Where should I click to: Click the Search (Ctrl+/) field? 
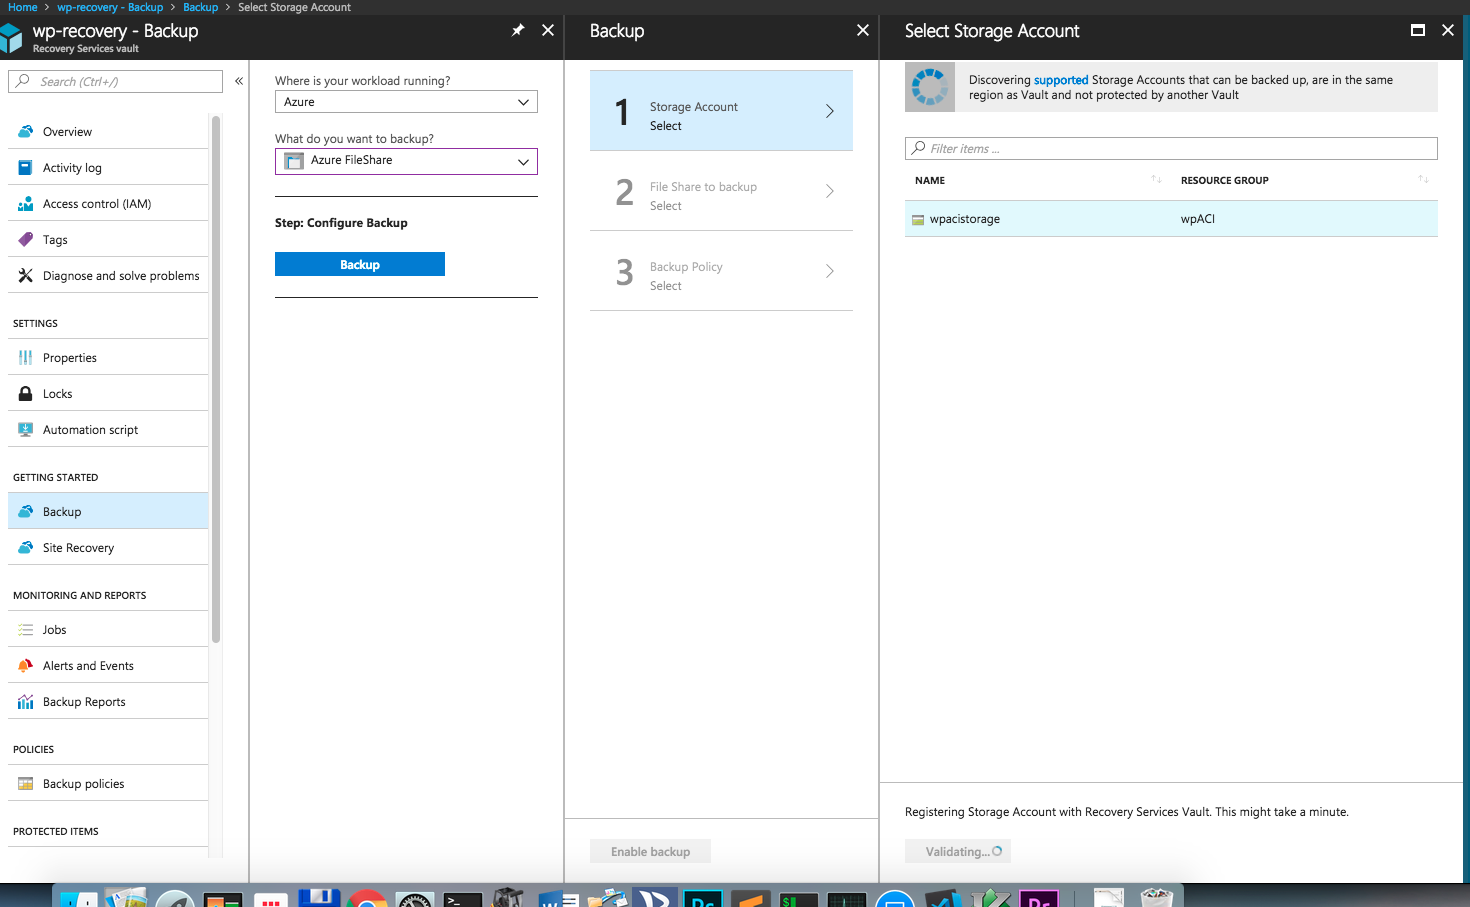pyautogui.click(x=115, y=81)
